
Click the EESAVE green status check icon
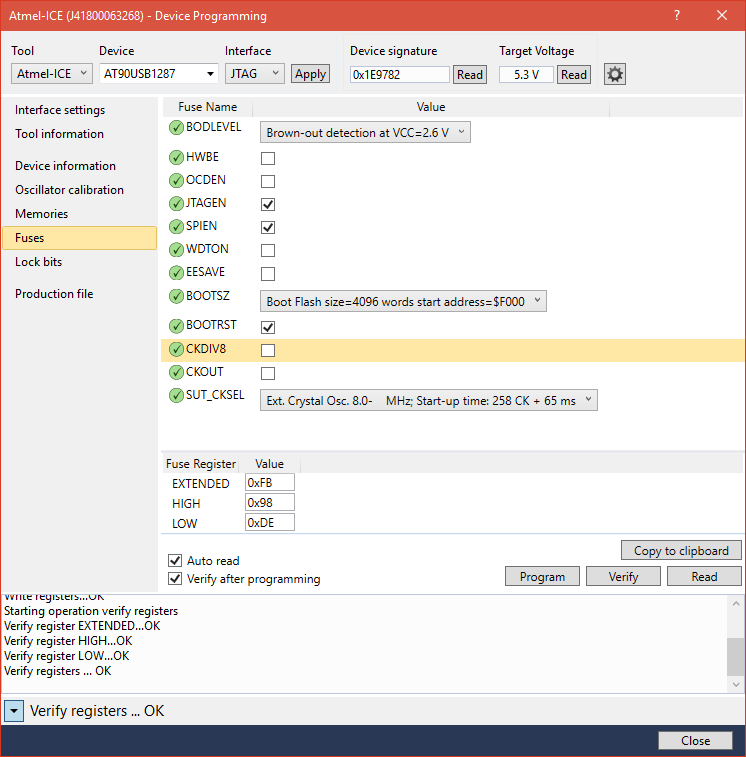176,273
